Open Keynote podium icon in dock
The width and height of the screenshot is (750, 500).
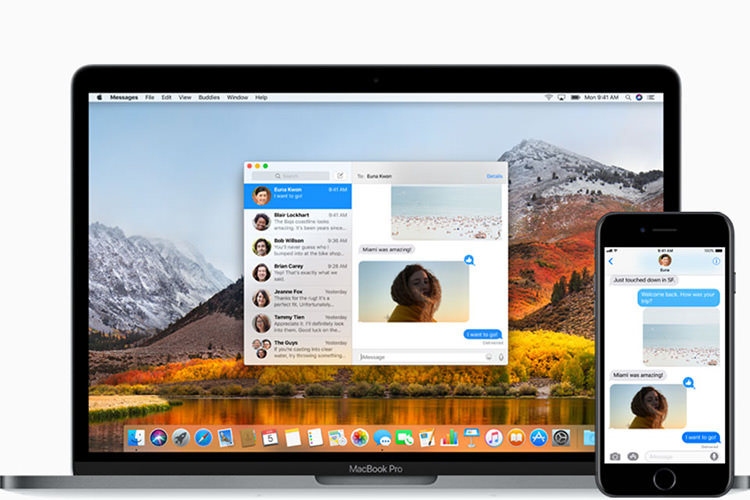pyautogui.click(x=471, y=437)
